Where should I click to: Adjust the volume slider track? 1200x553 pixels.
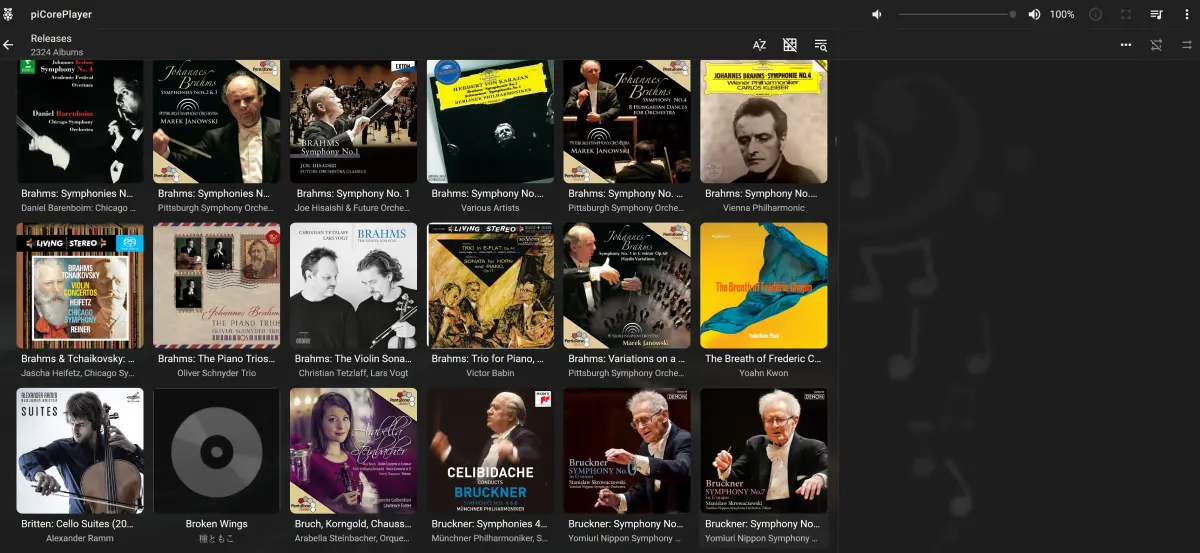[956, 14]
